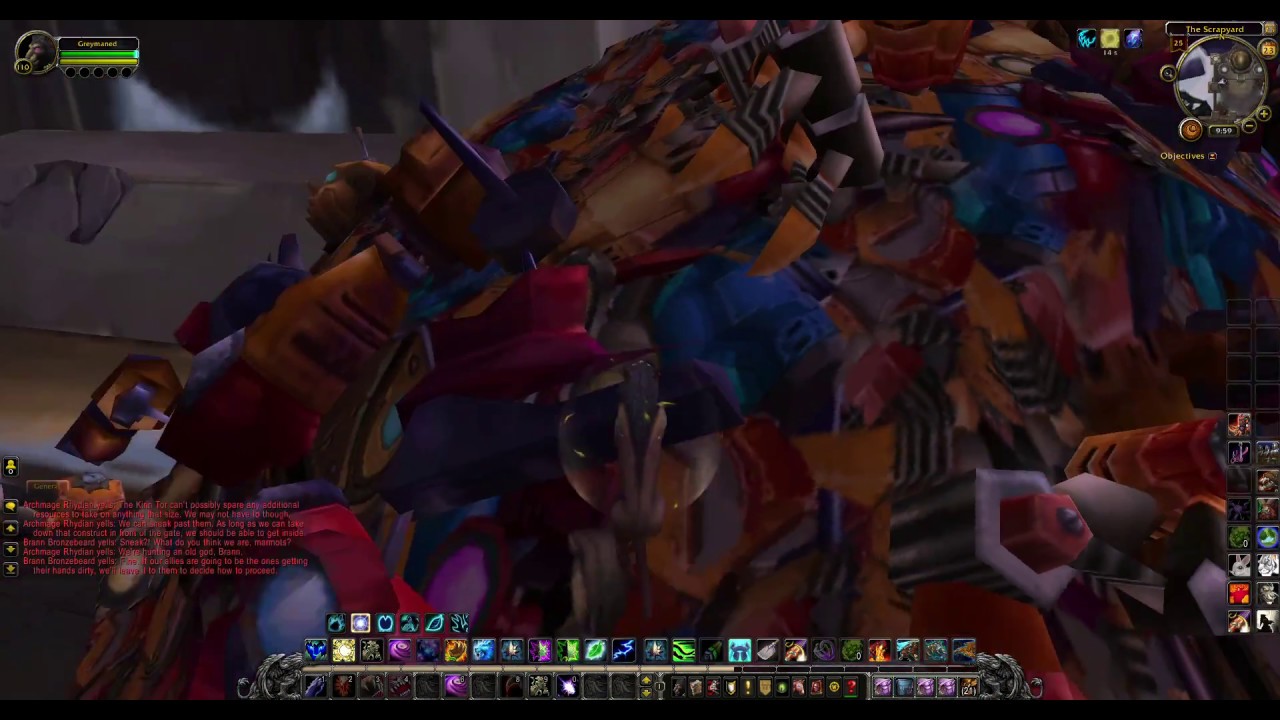Click the experience bar above main action bar

[x=640, y=669]
